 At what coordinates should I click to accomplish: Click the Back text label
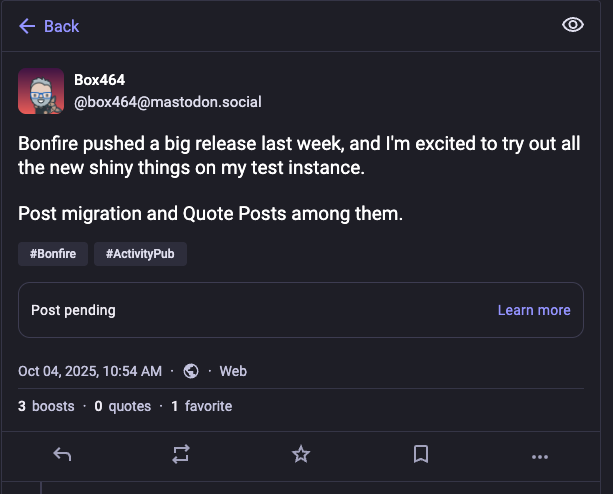[x=61, y=26]
